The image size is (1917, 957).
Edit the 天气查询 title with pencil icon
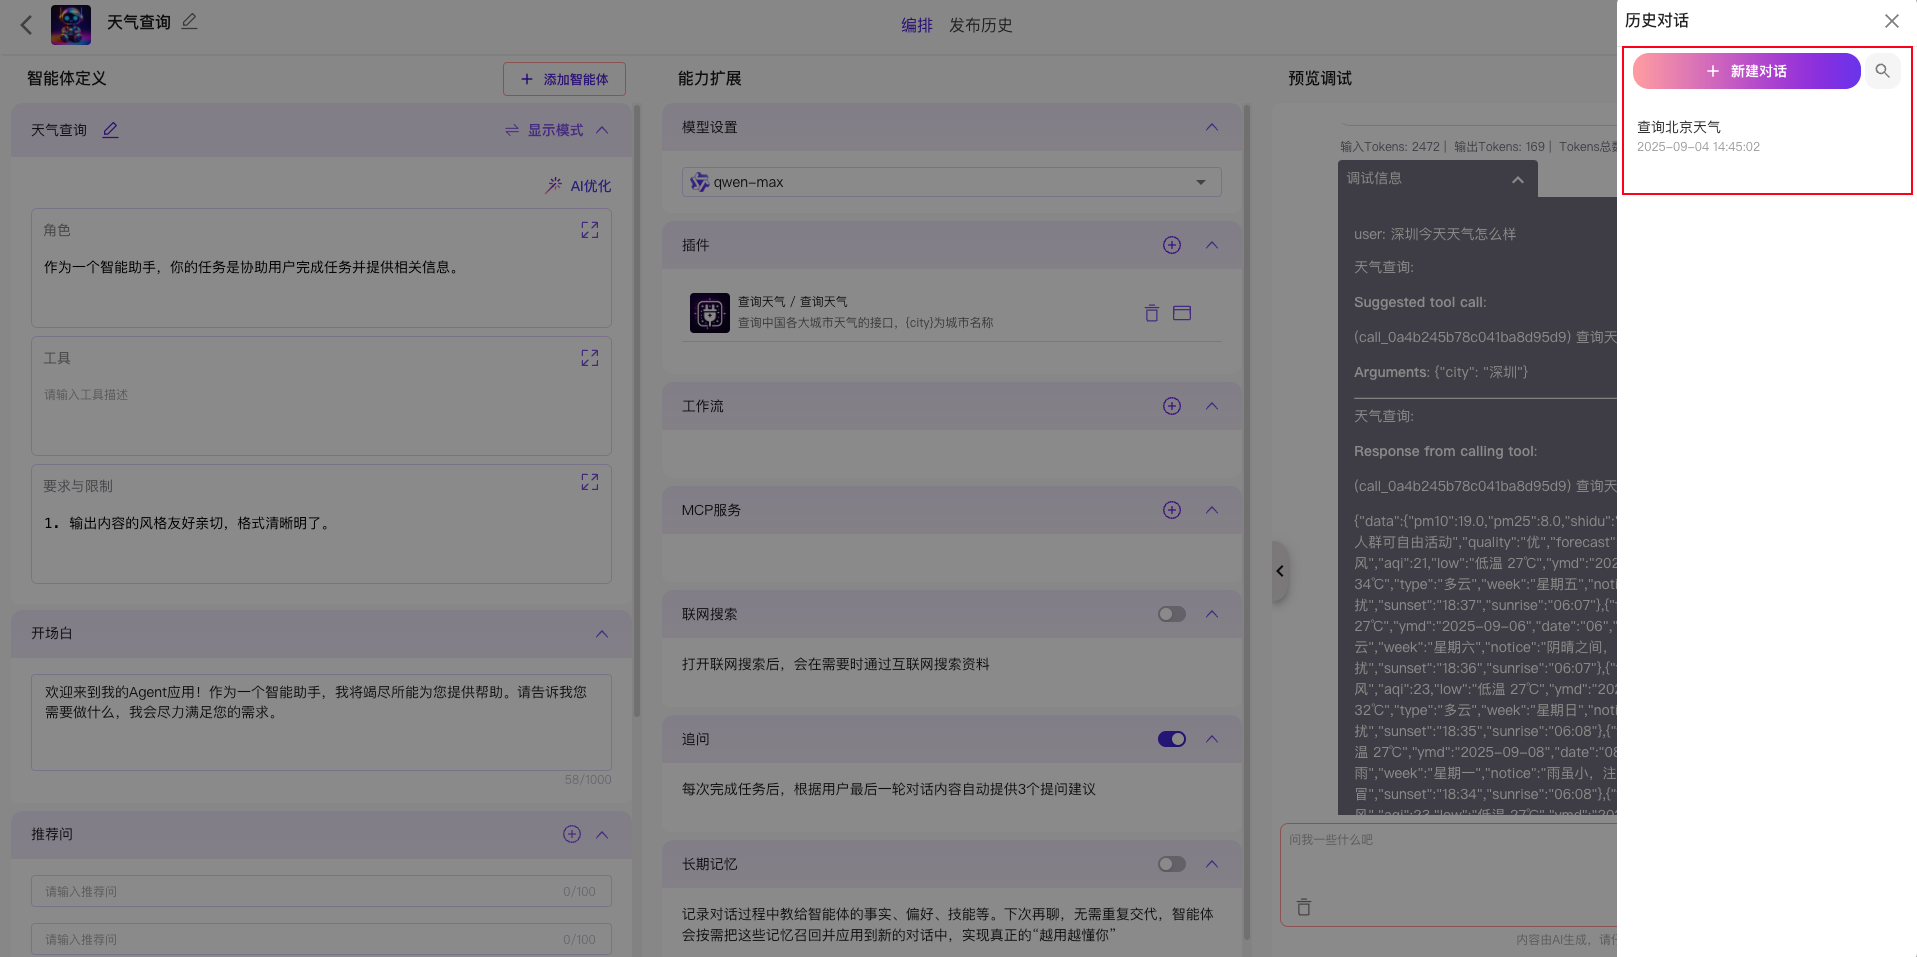pyautogui.click(x=189, y=21)
